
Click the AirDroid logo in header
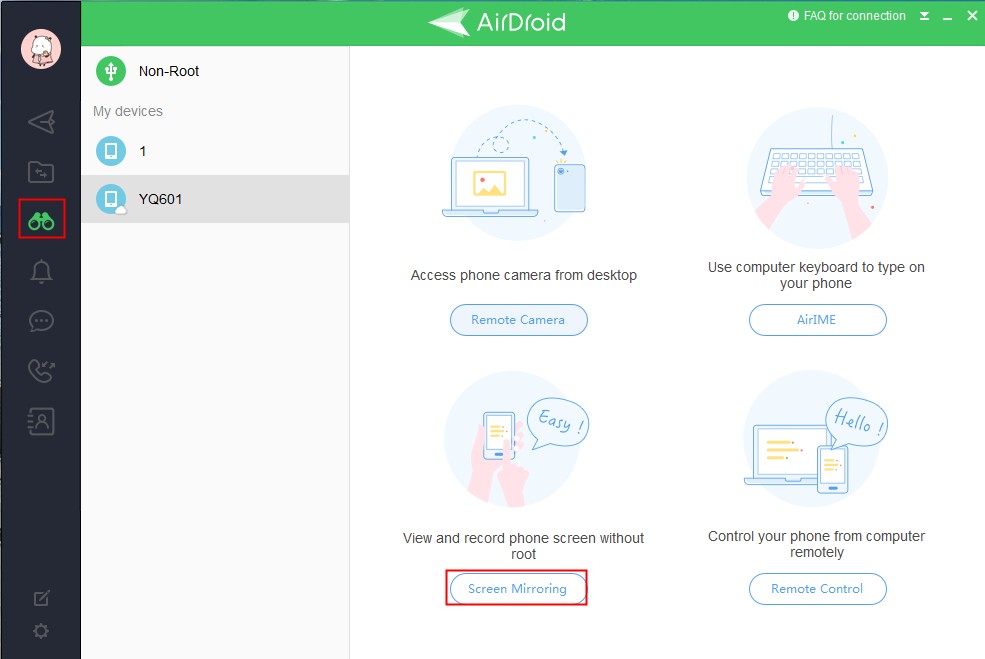[497, 22]
